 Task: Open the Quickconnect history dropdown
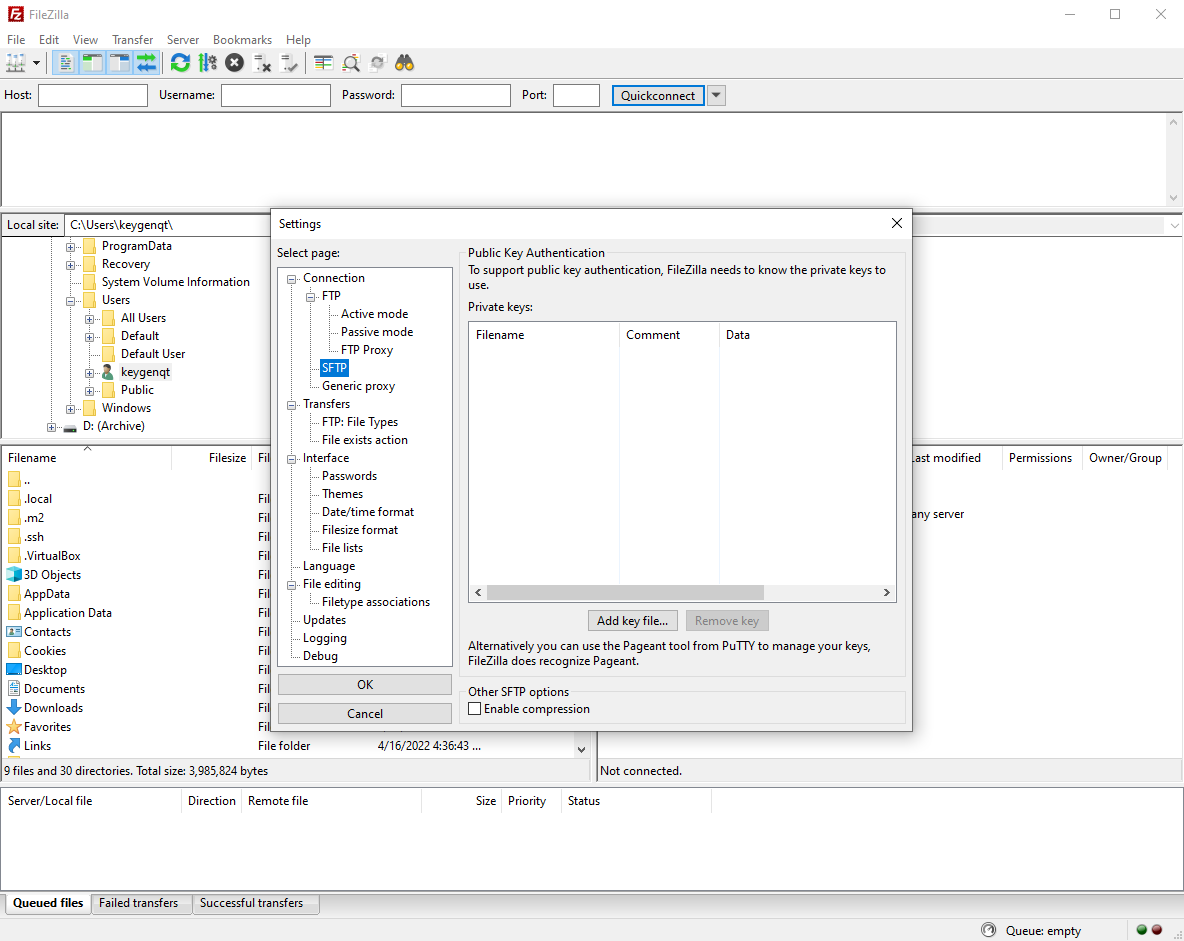click(x=716, y=95)
